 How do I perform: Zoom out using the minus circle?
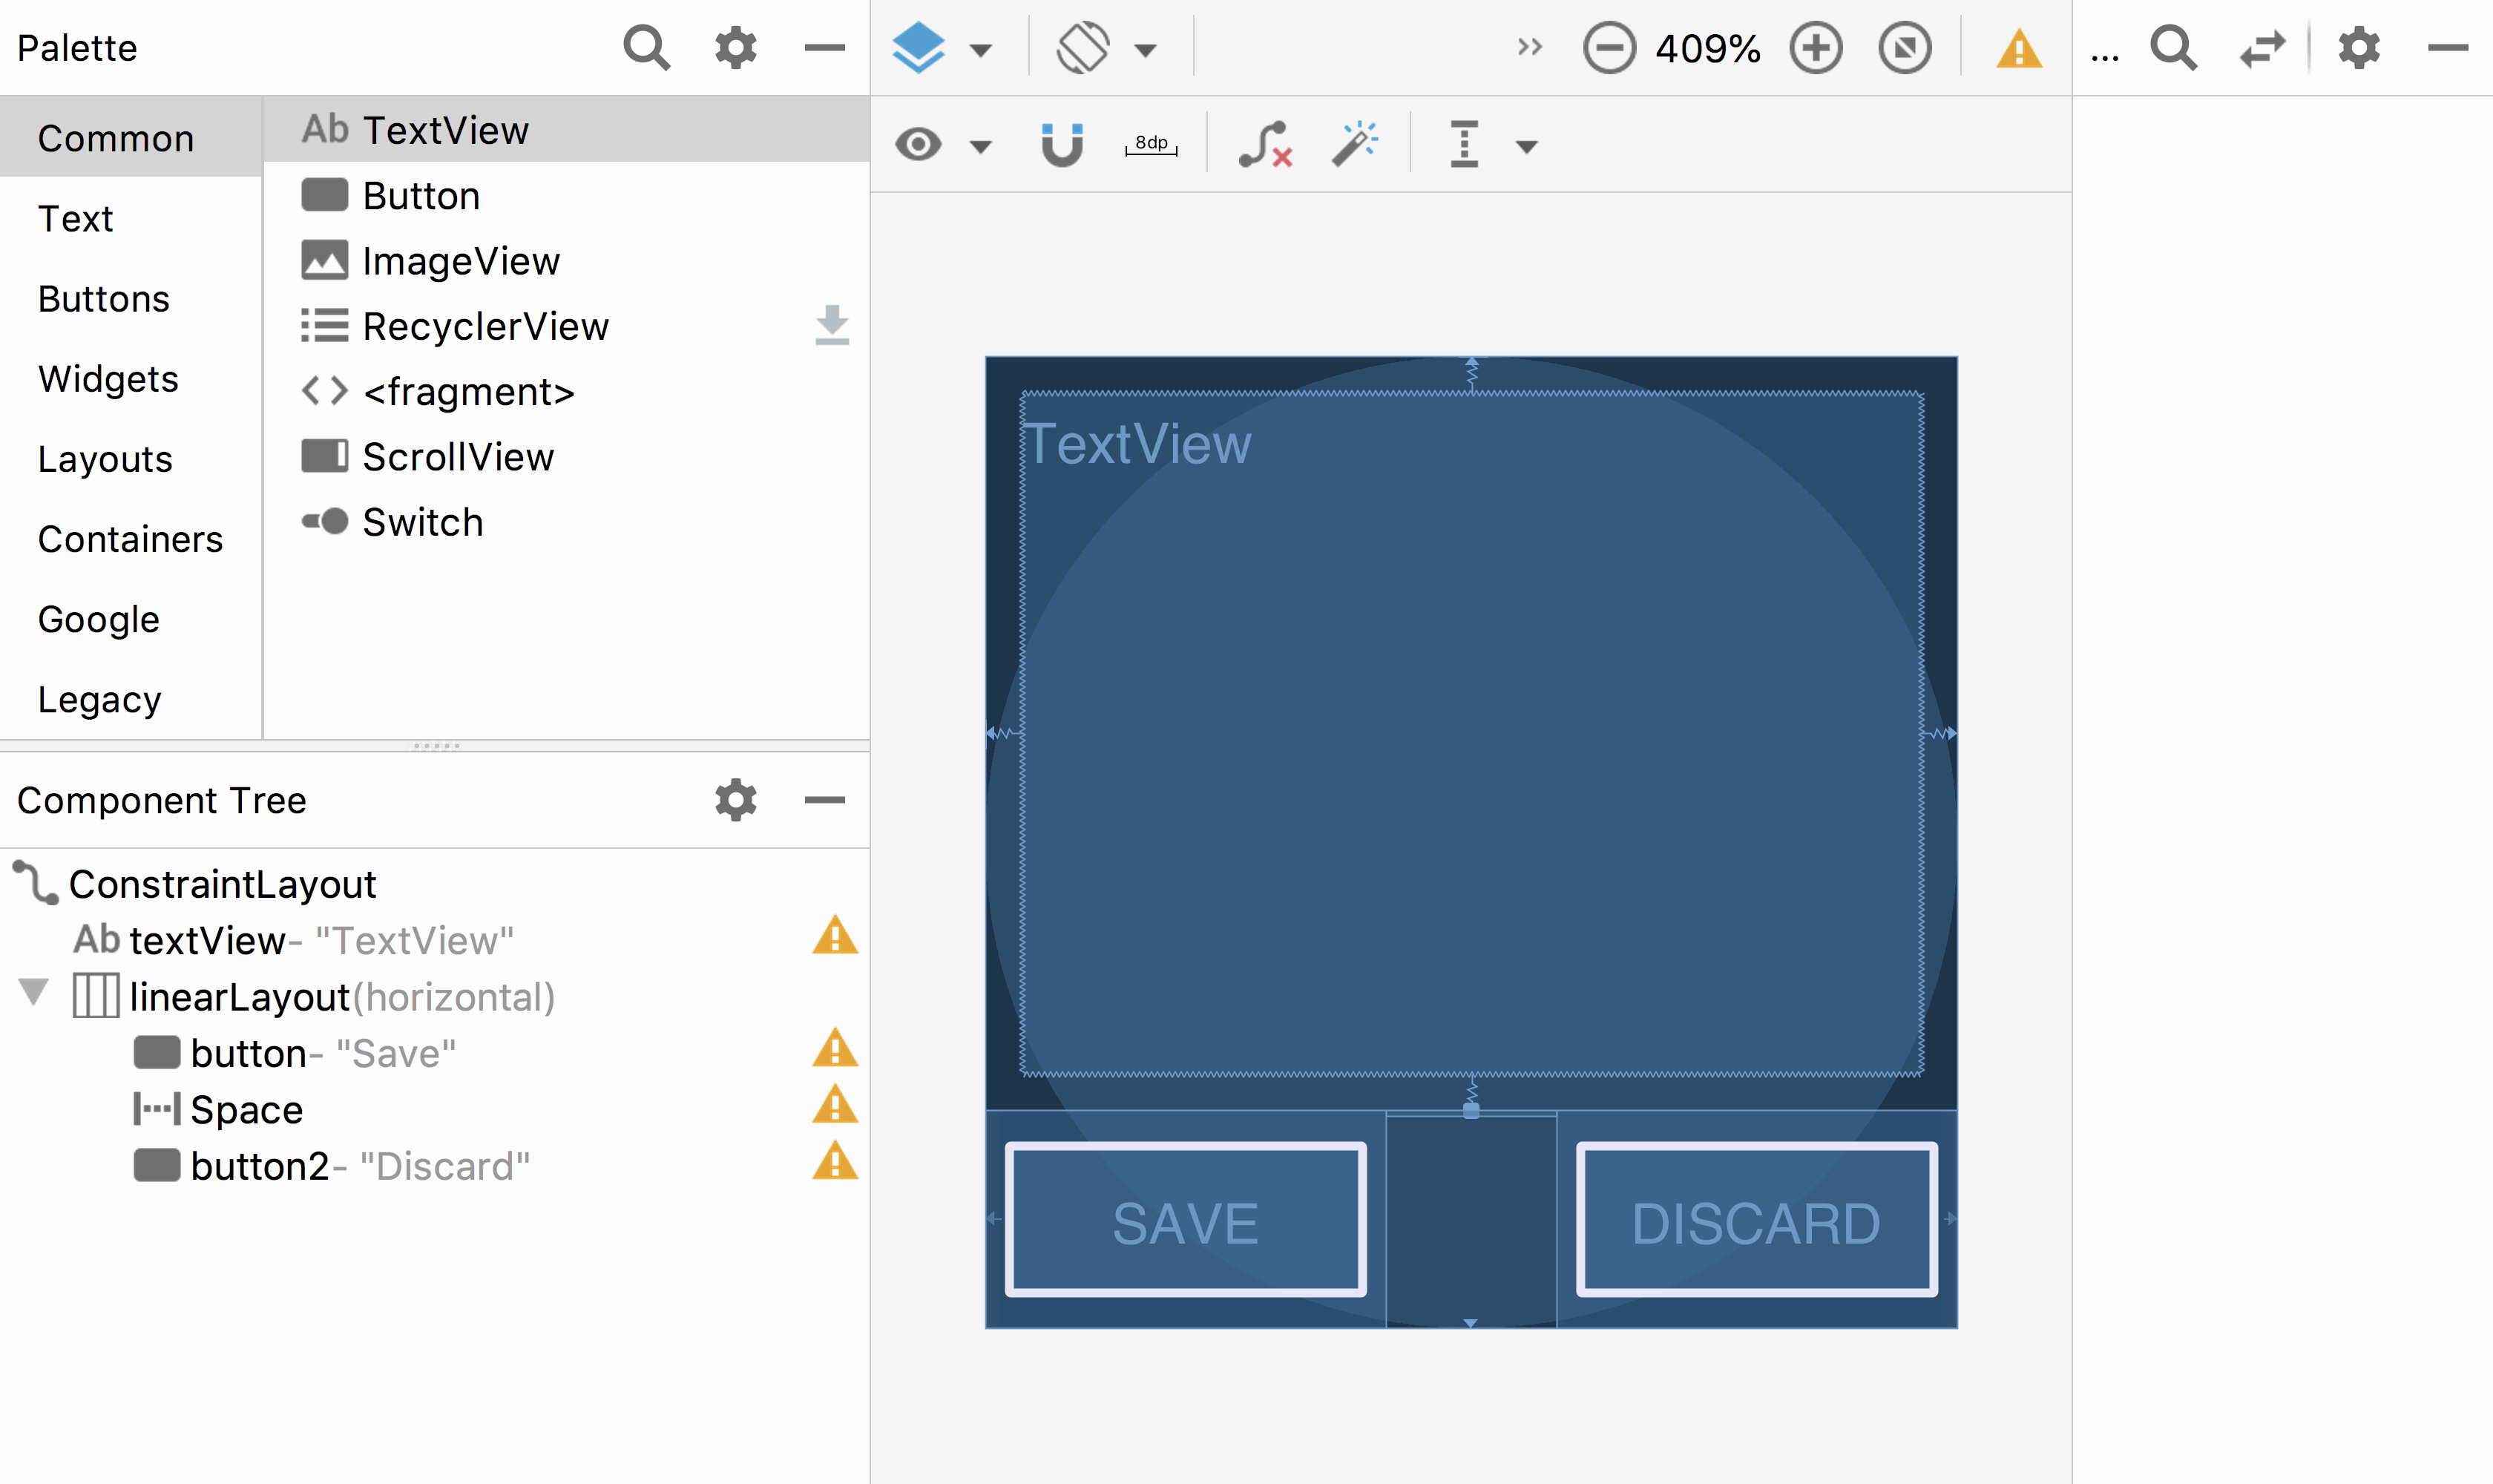pos(1608,48)
